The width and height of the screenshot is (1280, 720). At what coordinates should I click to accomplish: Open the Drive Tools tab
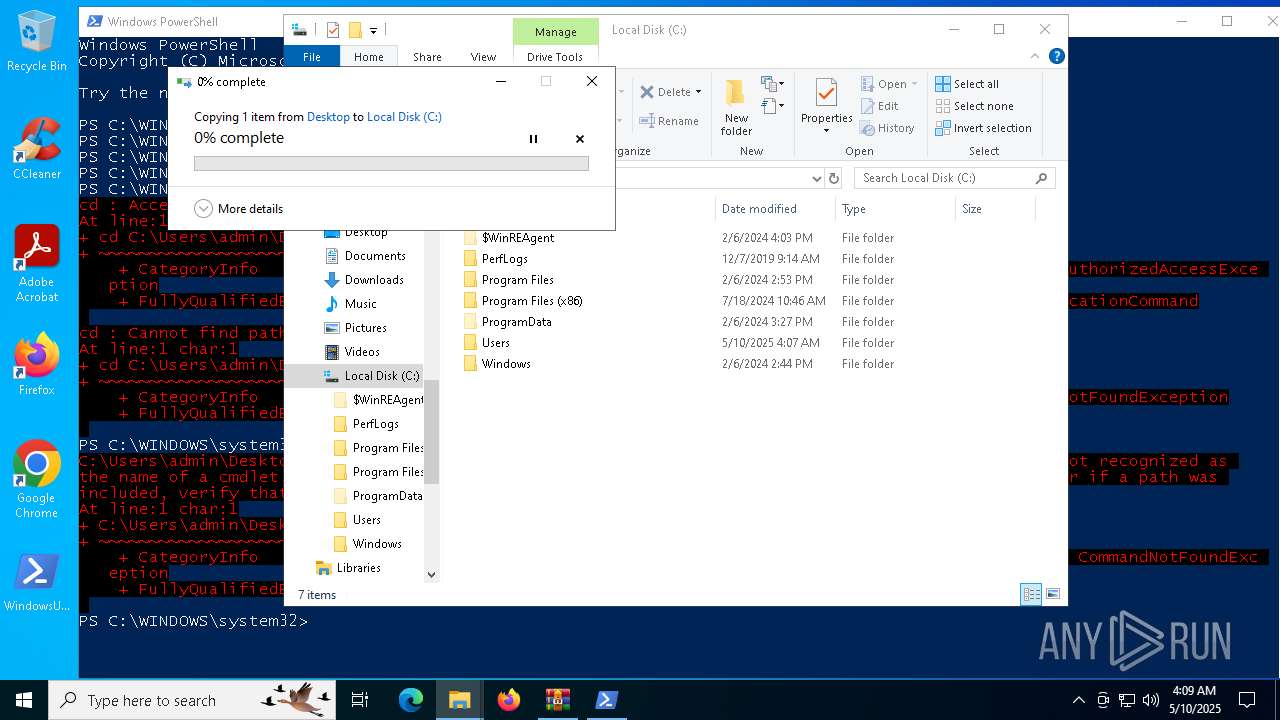pyautogui.click(x=555, y=57)
